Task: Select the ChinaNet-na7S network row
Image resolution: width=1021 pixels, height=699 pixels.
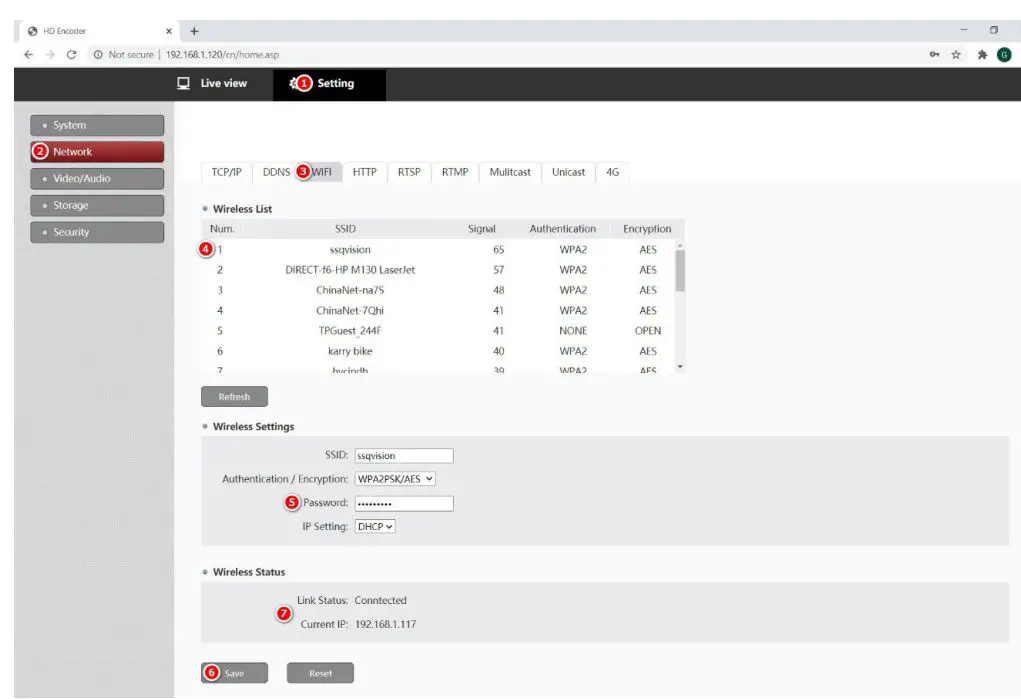Action: pos(438,290)
